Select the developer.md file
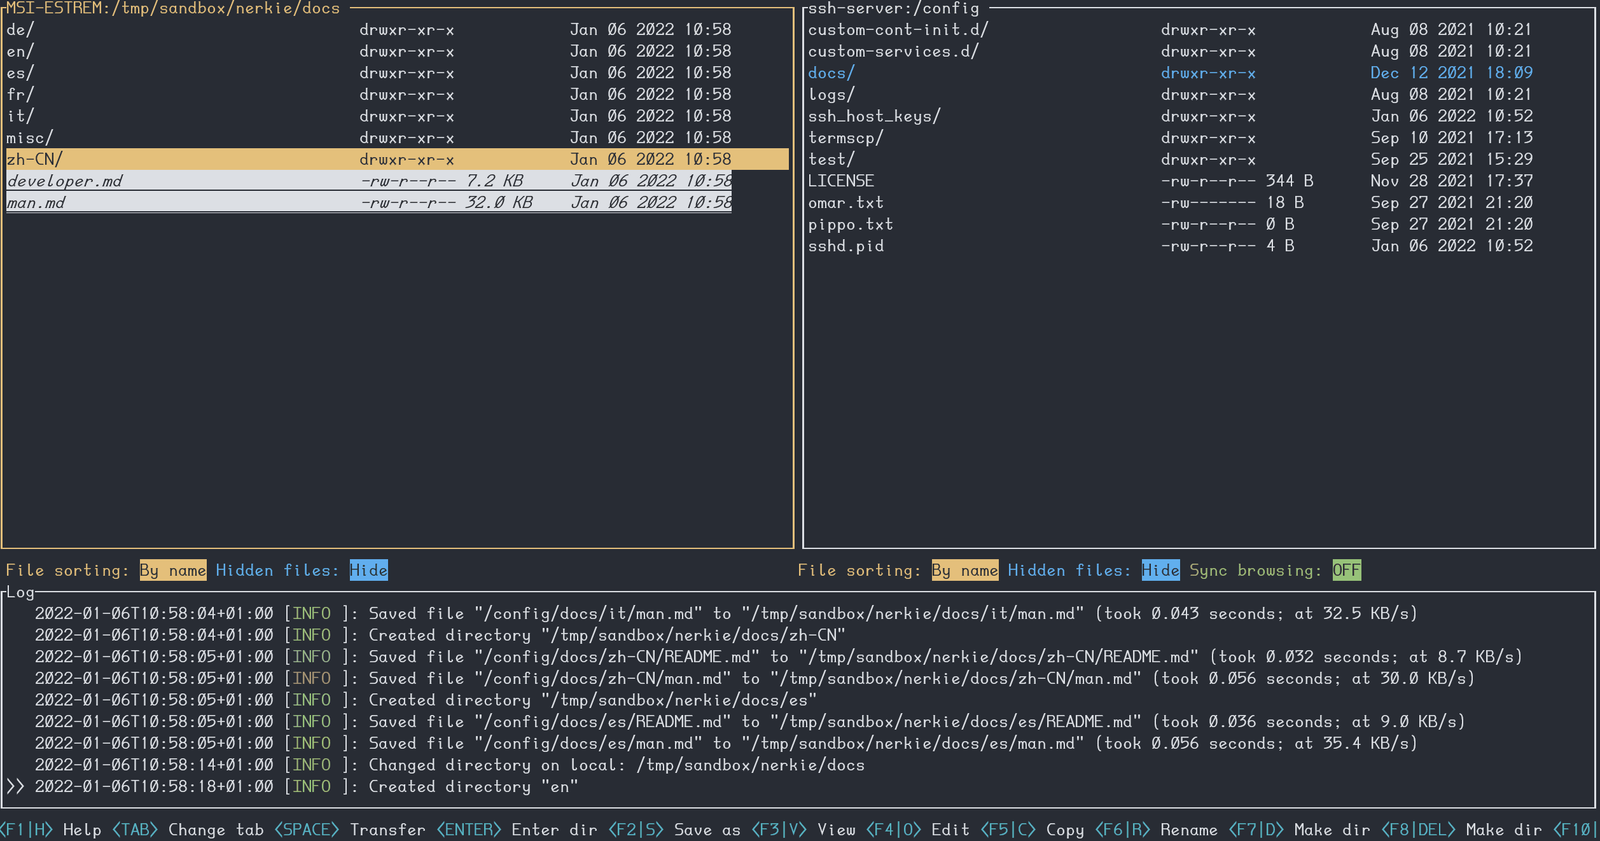 pos(369,181)
